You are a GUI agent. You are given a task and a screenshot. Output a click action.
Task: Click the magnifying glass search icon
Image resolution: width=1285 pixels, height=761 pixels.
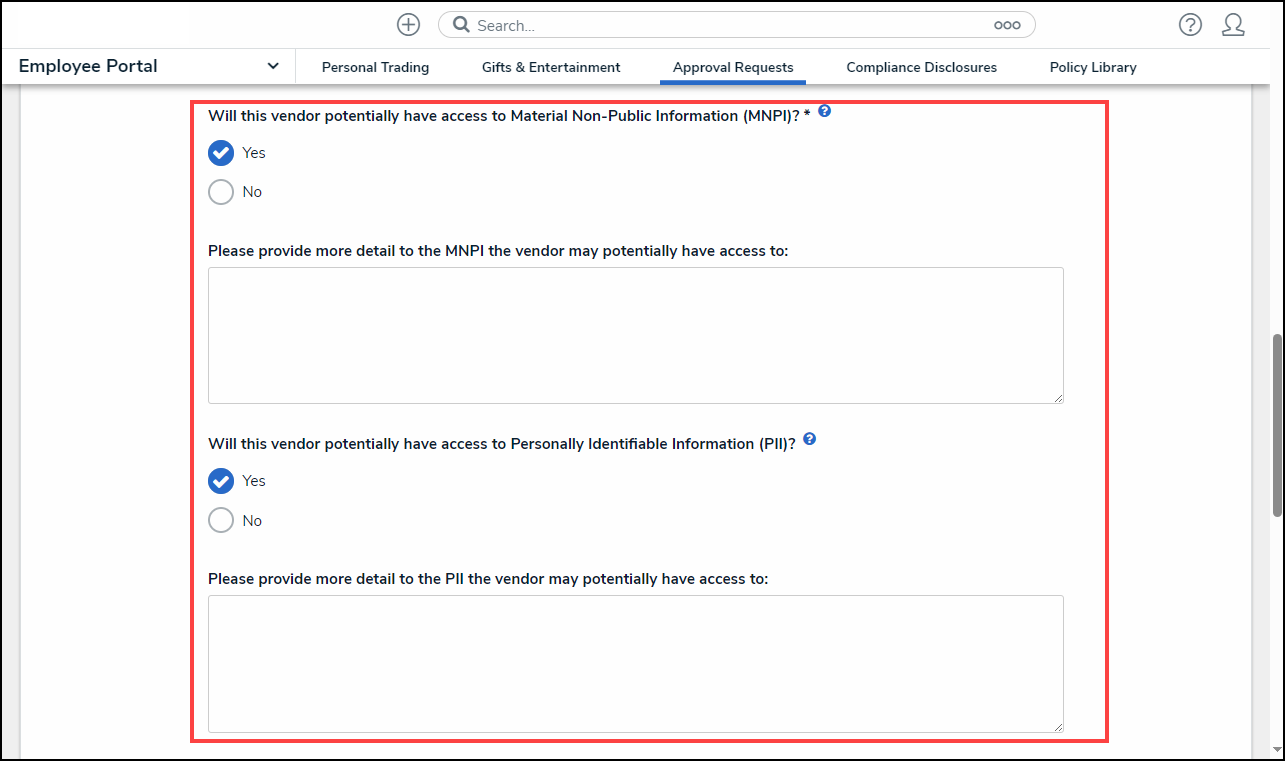[461, 25]
